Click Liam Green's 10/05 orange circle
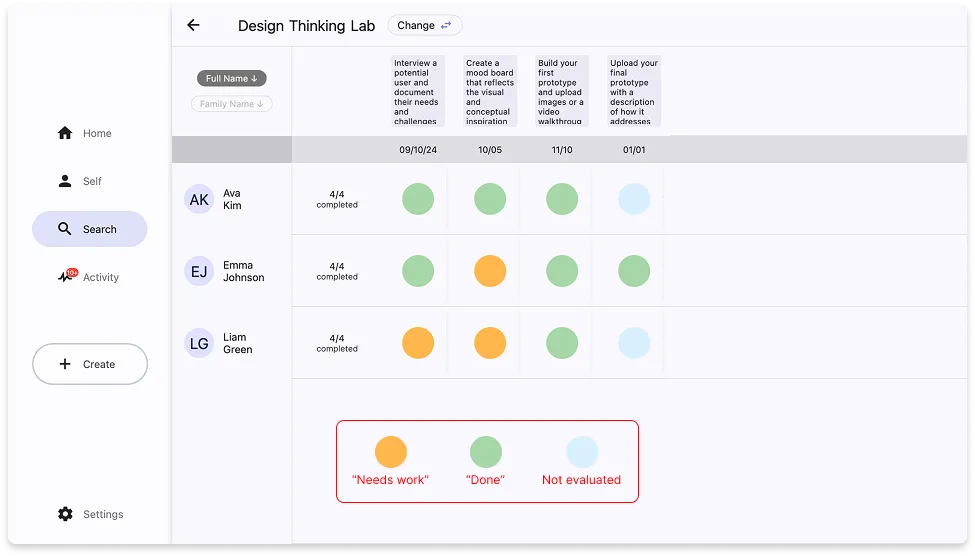 pos(490,343)
